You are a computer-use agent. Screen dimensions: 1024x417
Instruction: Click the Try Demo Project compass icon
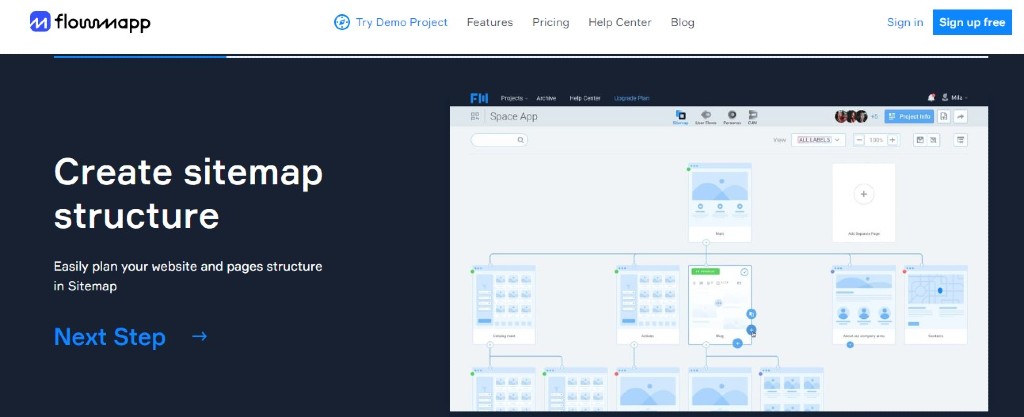pos(342,22)
